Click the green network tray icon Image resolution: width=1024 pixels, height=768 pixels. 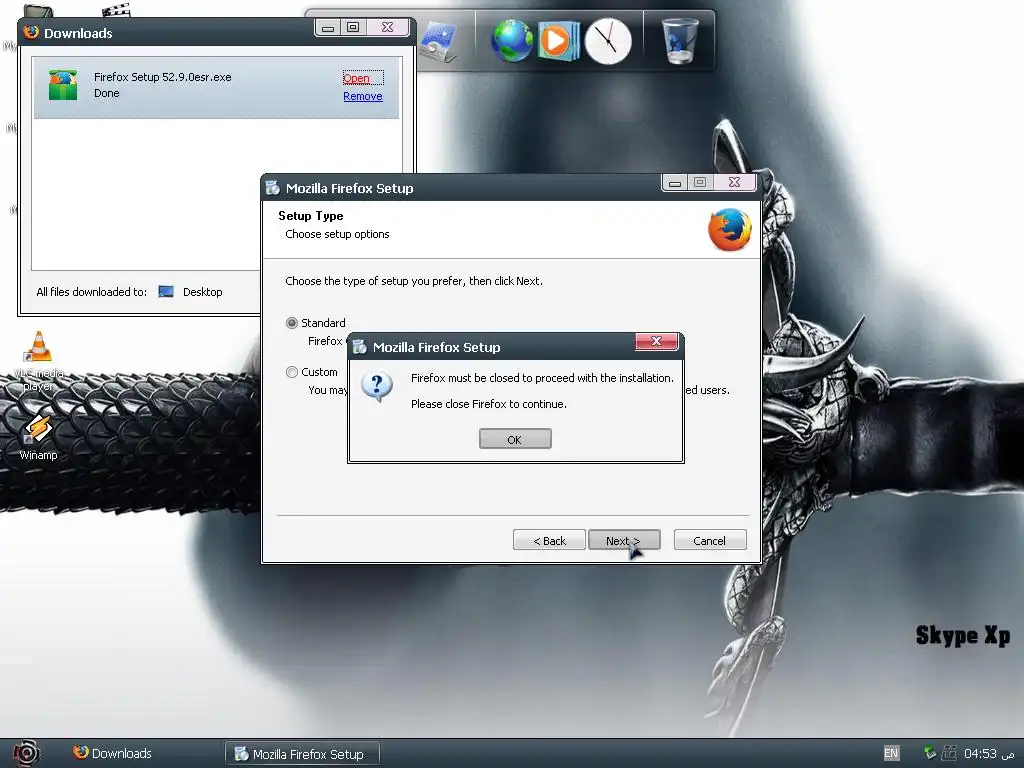coord(930,752)
